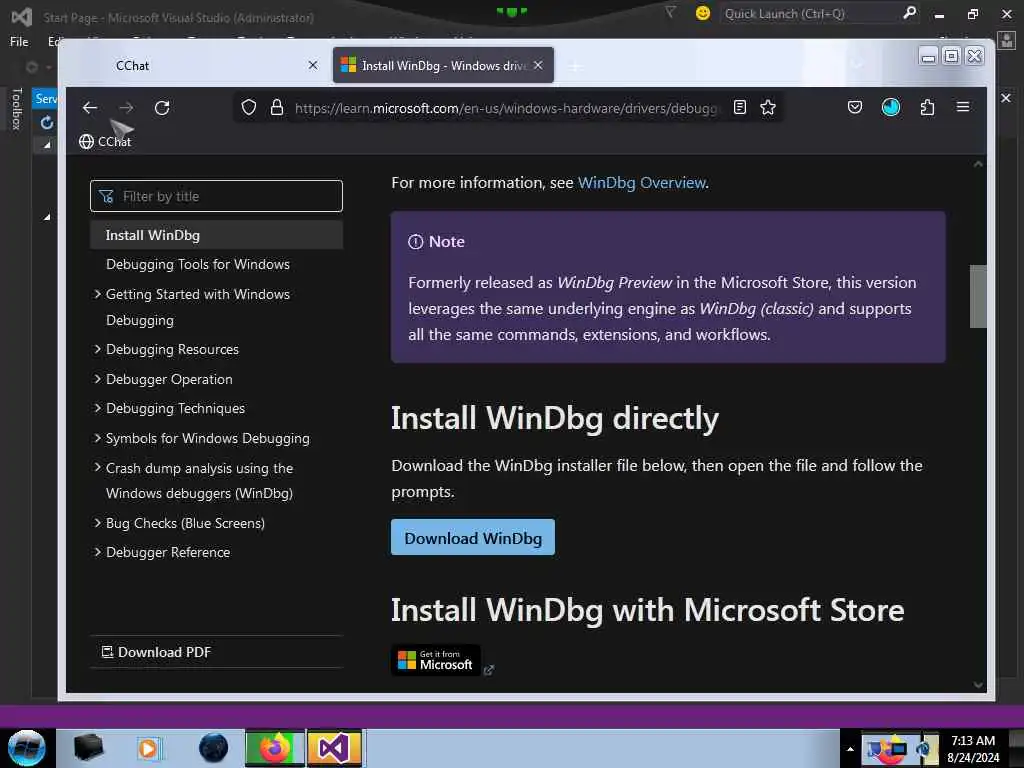Open the Extensions puzzle icon
Image resolution: width=1024 pixels, height=768 pixels.
tap(927, 107)
